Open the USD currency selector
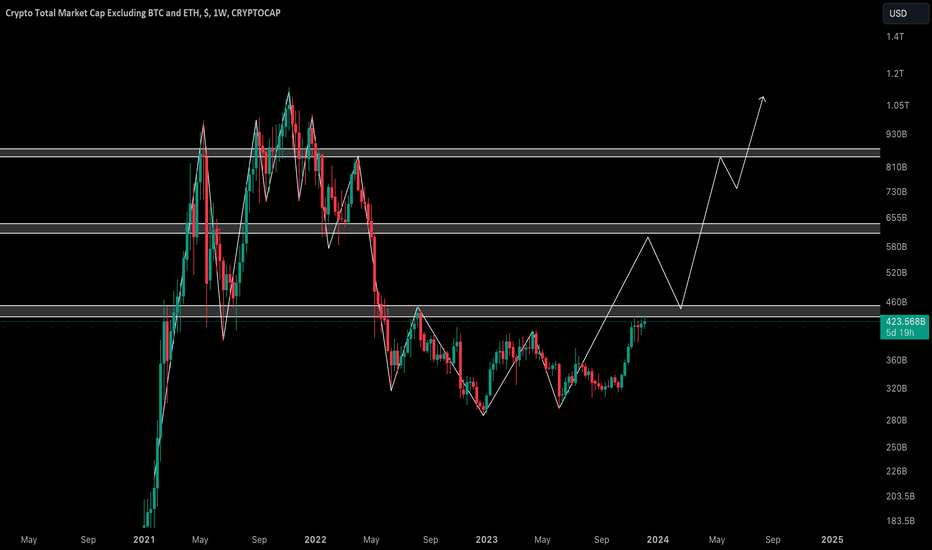 point(905,13)
